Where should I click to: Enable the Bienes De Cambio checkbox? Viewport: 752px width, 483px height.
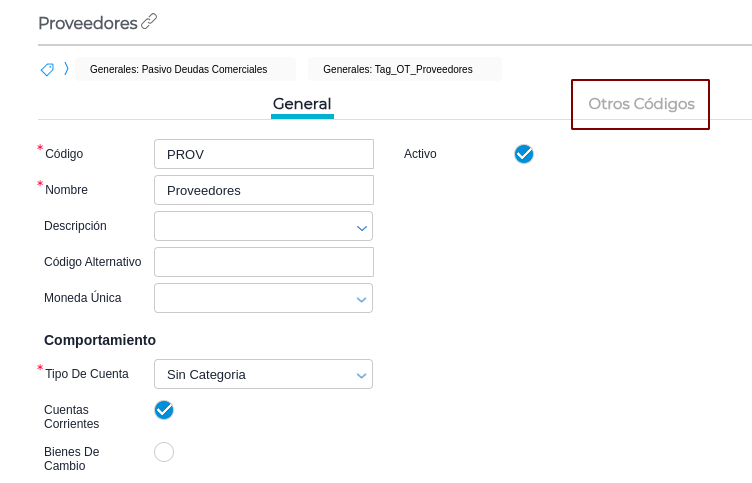(164, 452)
